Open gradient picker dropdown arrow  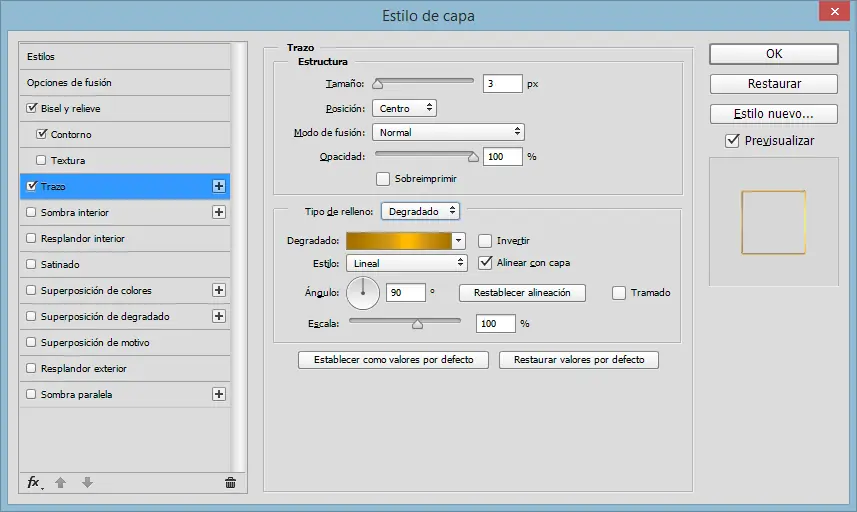pyautogui.click(x=459, y=240)
